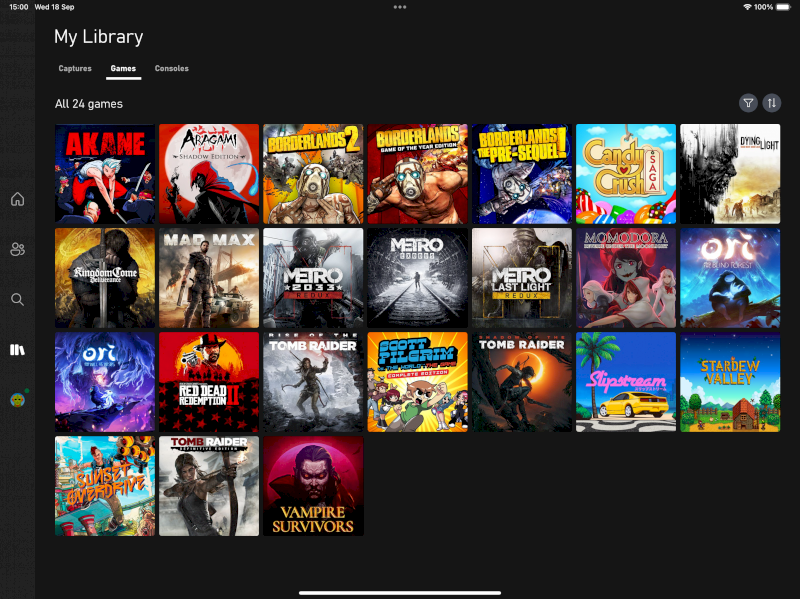
Task: Tap the Wi-Fi status icon
Action: (747, 7)
